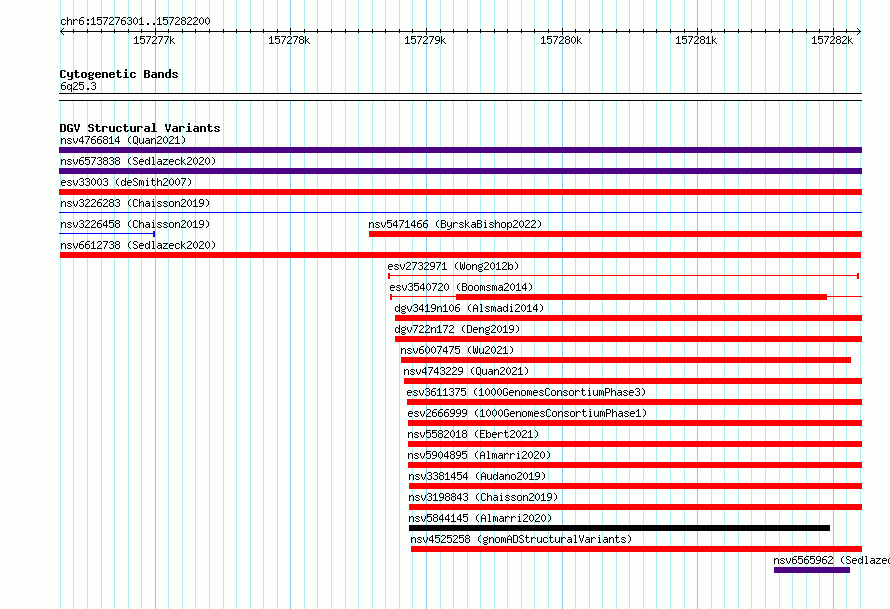The height and width of the screenshot is (609, 890).
Task: Click the dgv722n172 (Deng2019) label
Action: coord(457,329)
